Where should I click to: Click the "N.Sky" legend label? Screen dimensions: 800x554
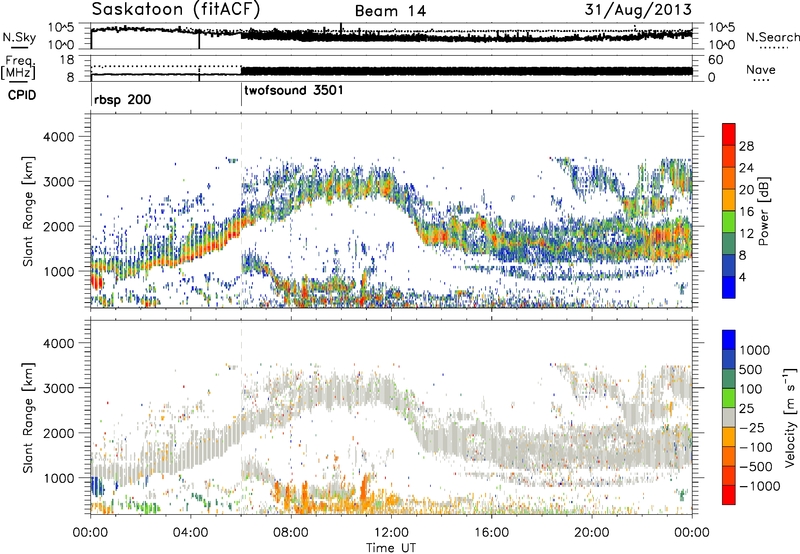click(19, 37)
